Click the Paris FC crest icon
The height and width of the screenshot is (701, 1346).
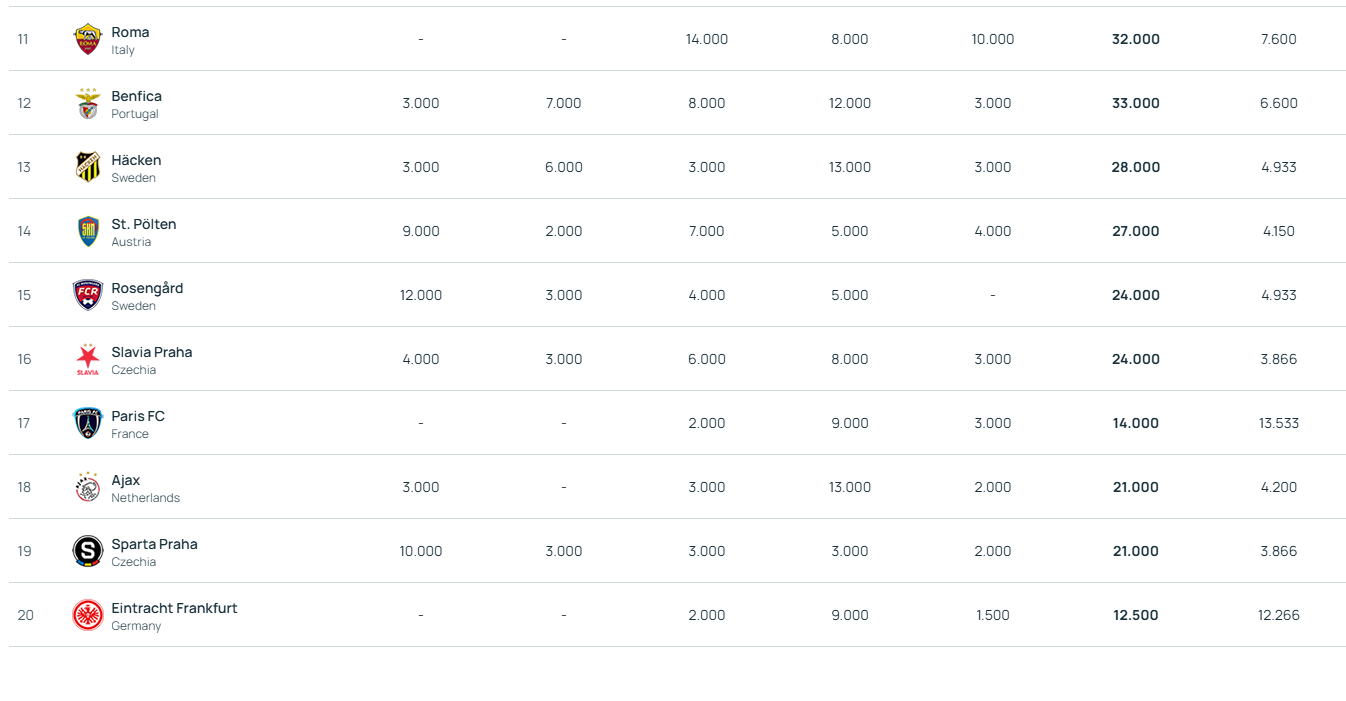point(88,423)
